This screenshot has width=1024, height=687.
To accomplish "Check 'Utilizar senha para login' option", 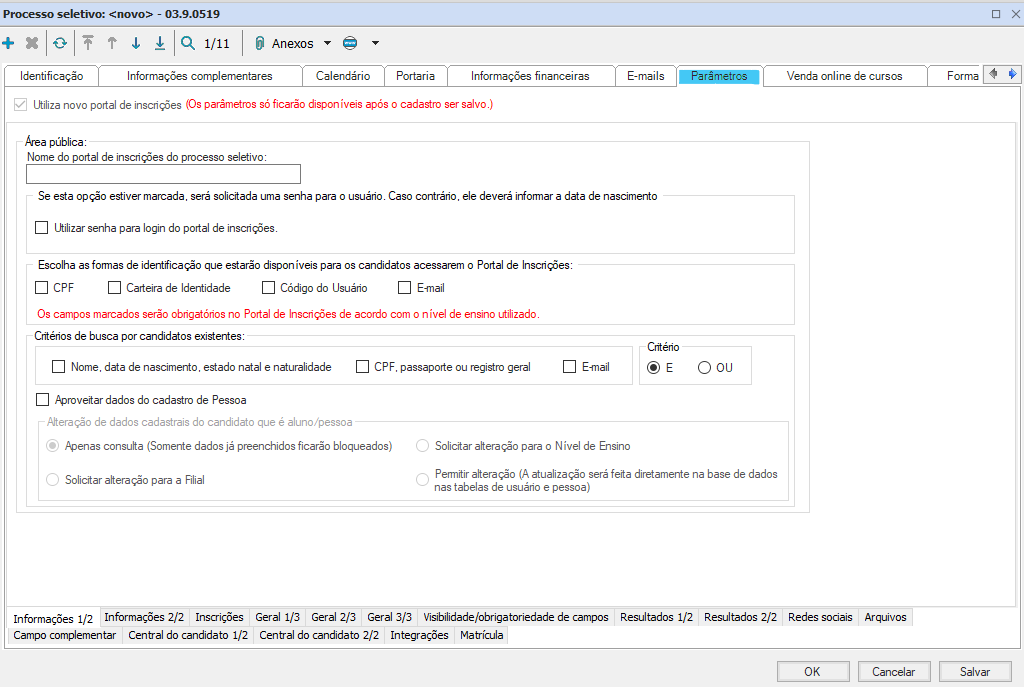I will click(41, 228).
